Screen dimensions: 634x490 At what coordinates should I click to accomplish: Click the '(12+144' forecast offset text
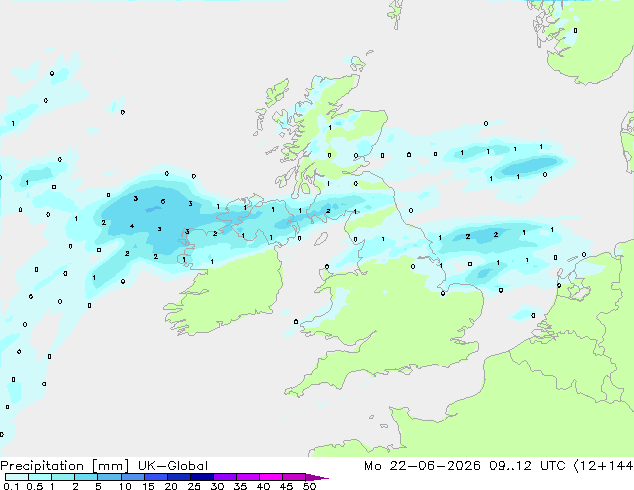pyautogui.click(x=604, y=466)
